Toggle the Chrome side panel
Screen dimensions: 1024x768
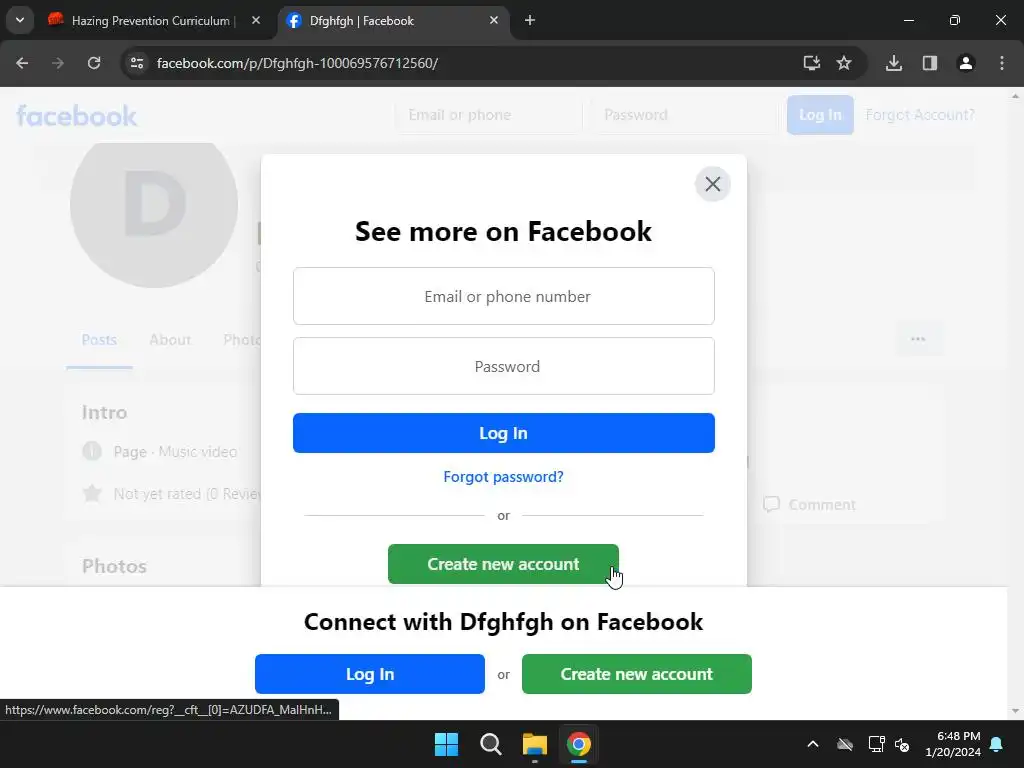click(930, 63)
